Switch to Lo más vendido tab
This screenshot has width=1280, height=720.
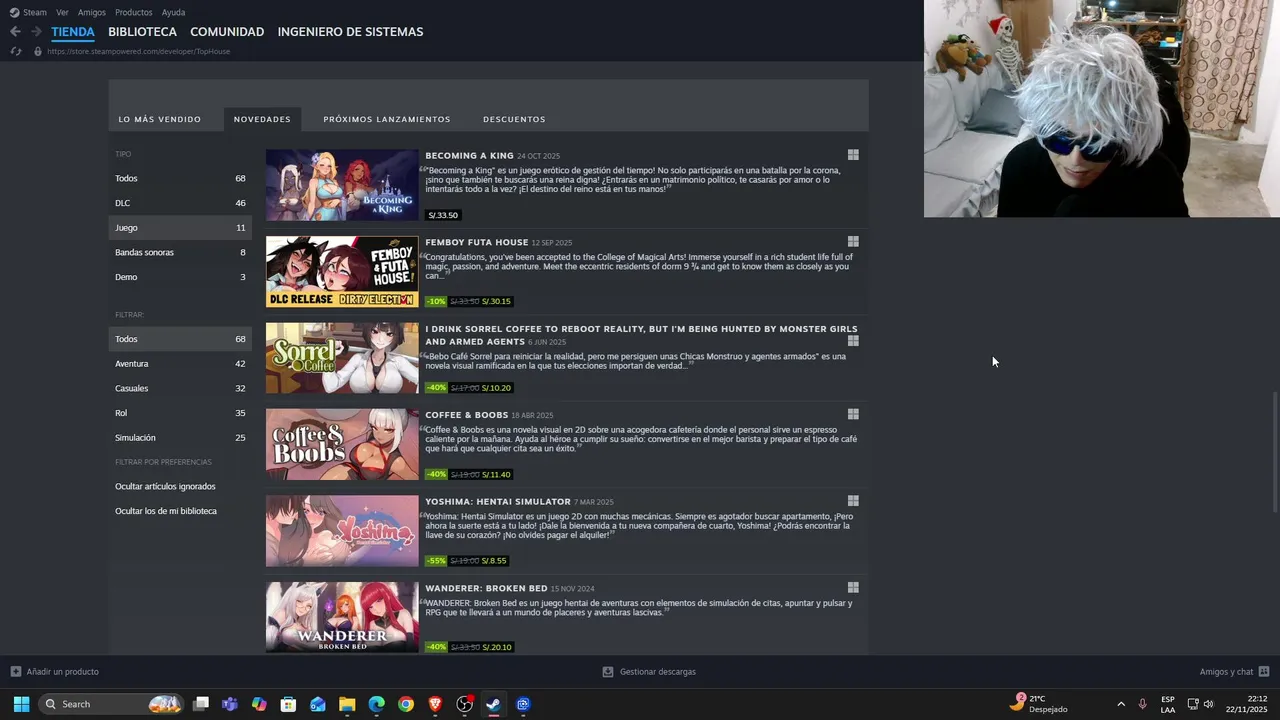click(x=160, y=119)
